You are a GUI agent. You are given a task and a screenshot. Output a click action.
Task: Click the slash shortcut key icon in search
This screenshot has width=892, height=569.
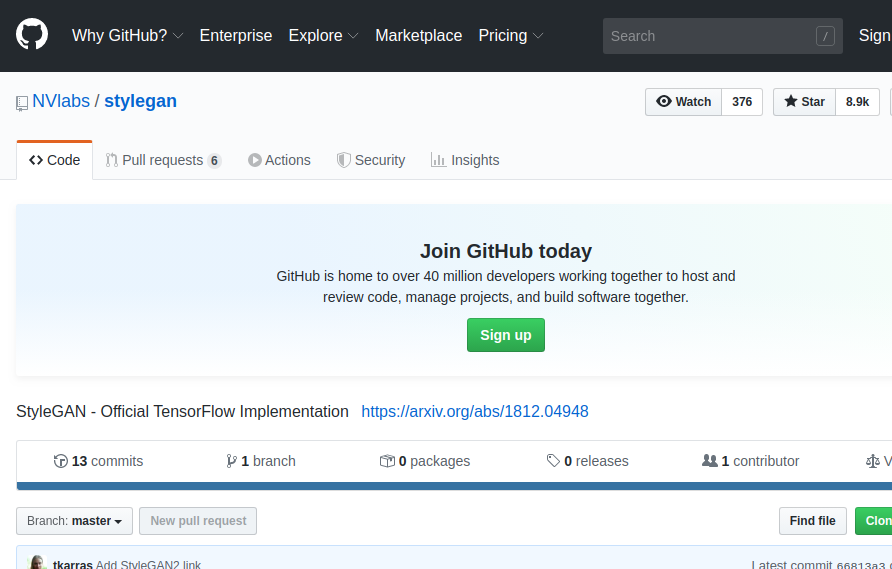coord(825,36)
